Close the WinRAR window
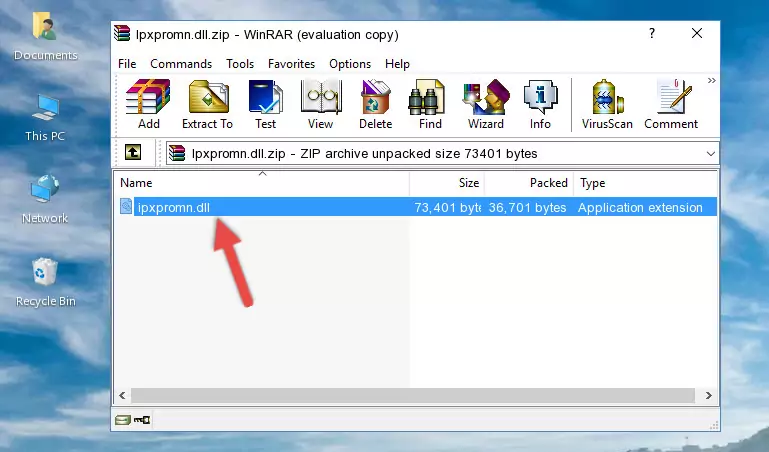769x452 pixels. pos(697,33)
